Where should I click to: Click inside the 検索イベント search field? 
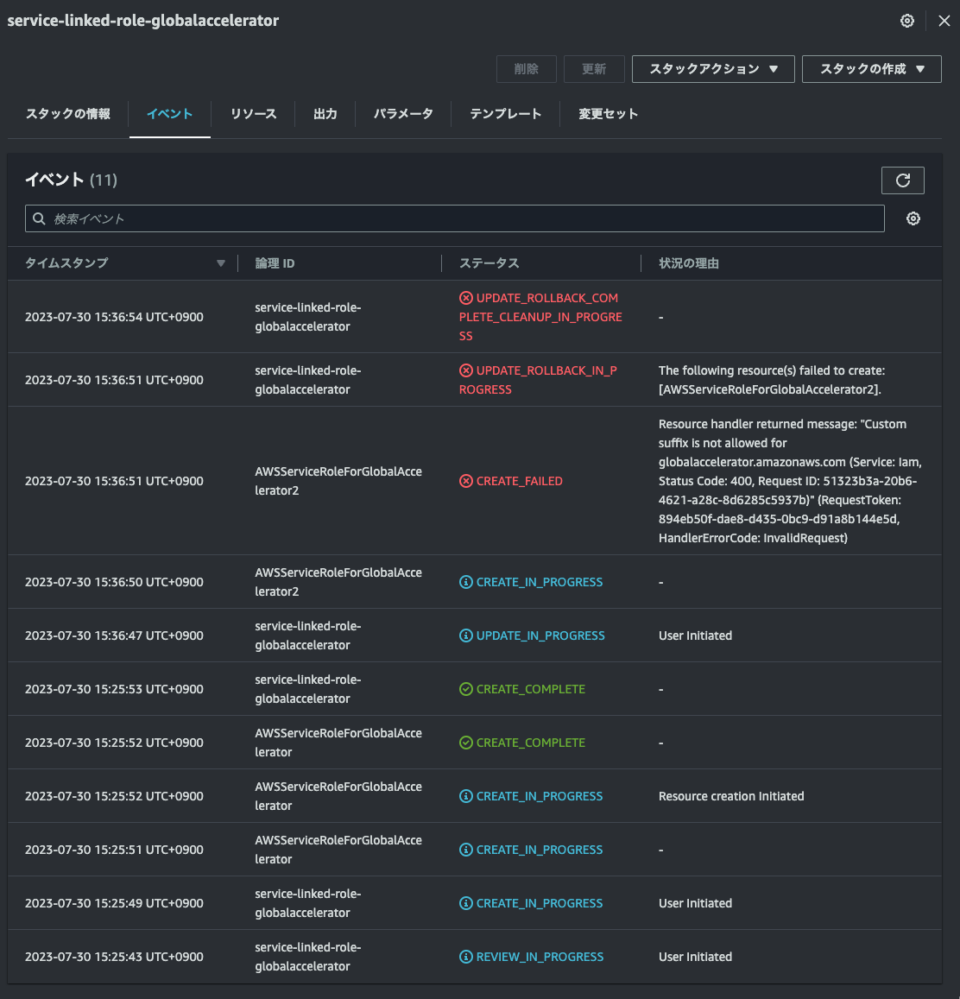tap(300, 217)
